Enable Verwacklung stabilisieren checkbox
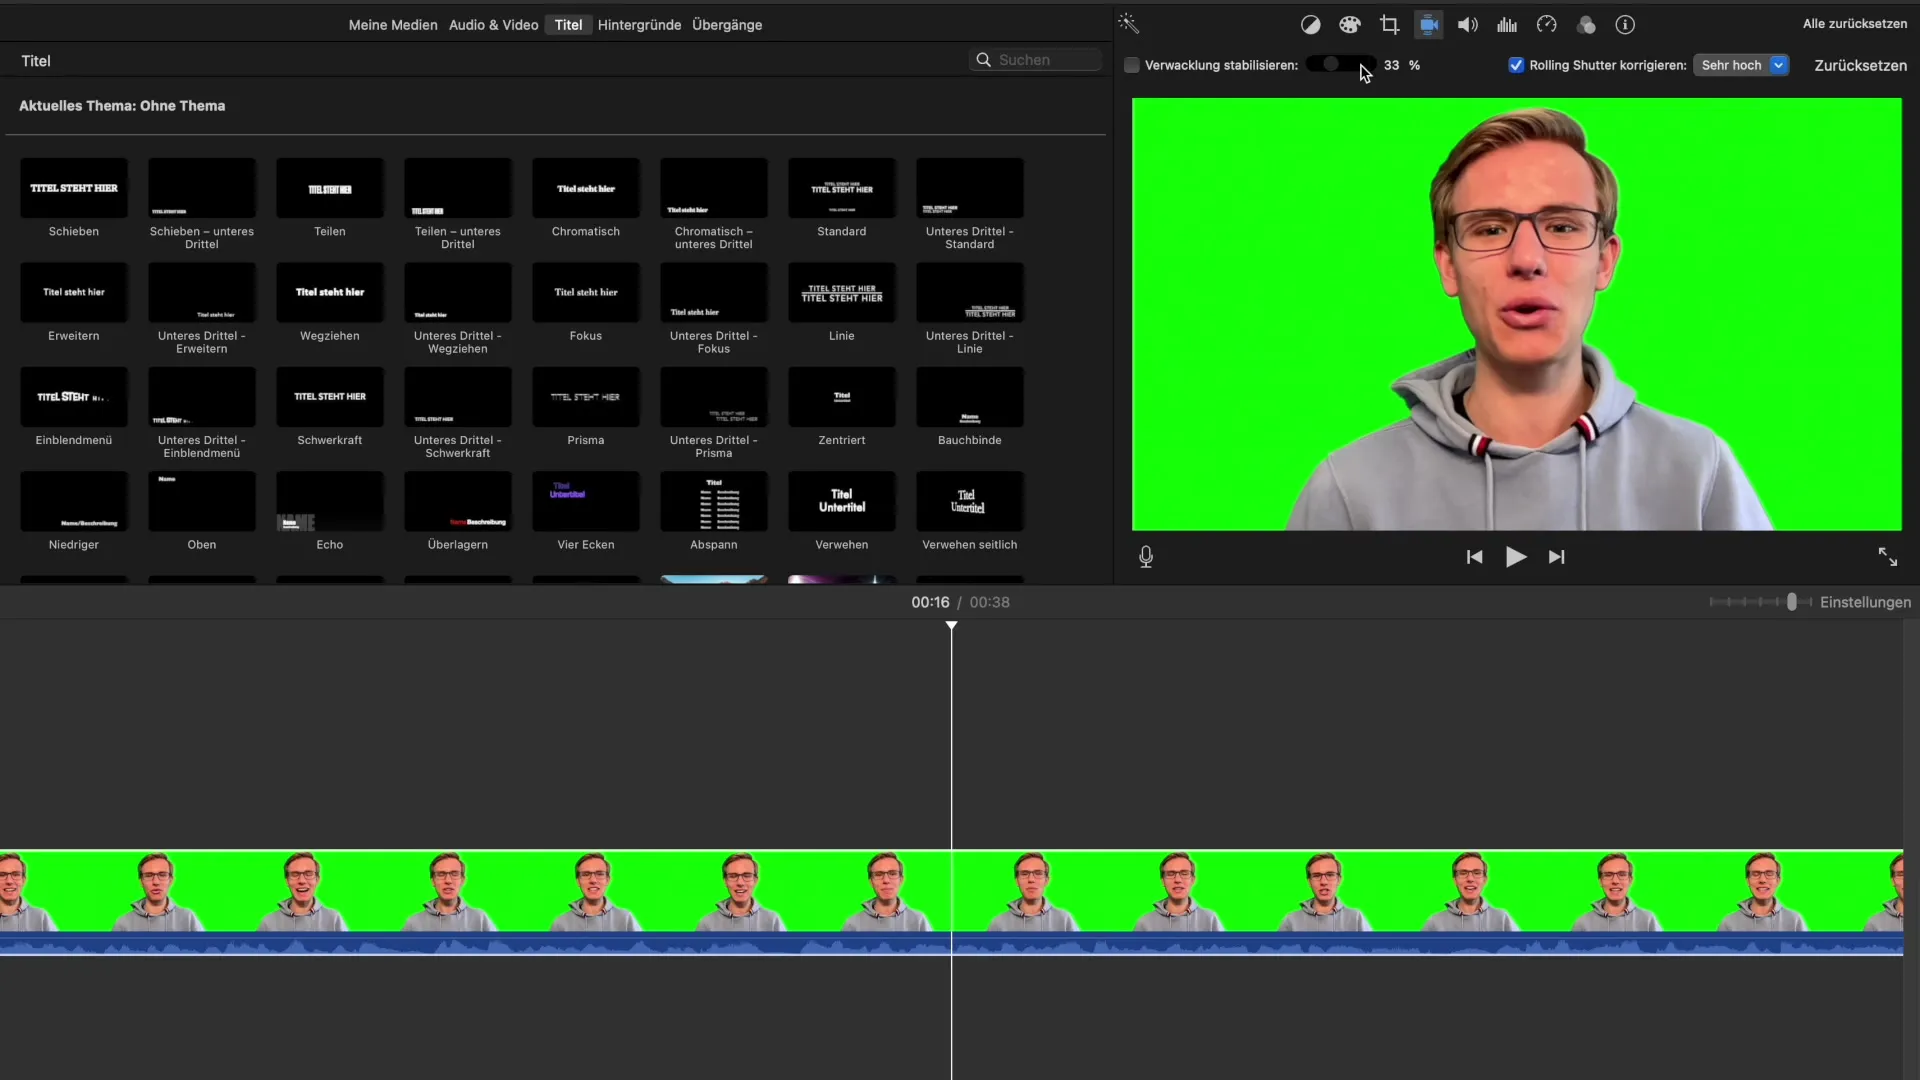The height and width of the screenshot is (1080, 1920). click(x=1132, y=65)
